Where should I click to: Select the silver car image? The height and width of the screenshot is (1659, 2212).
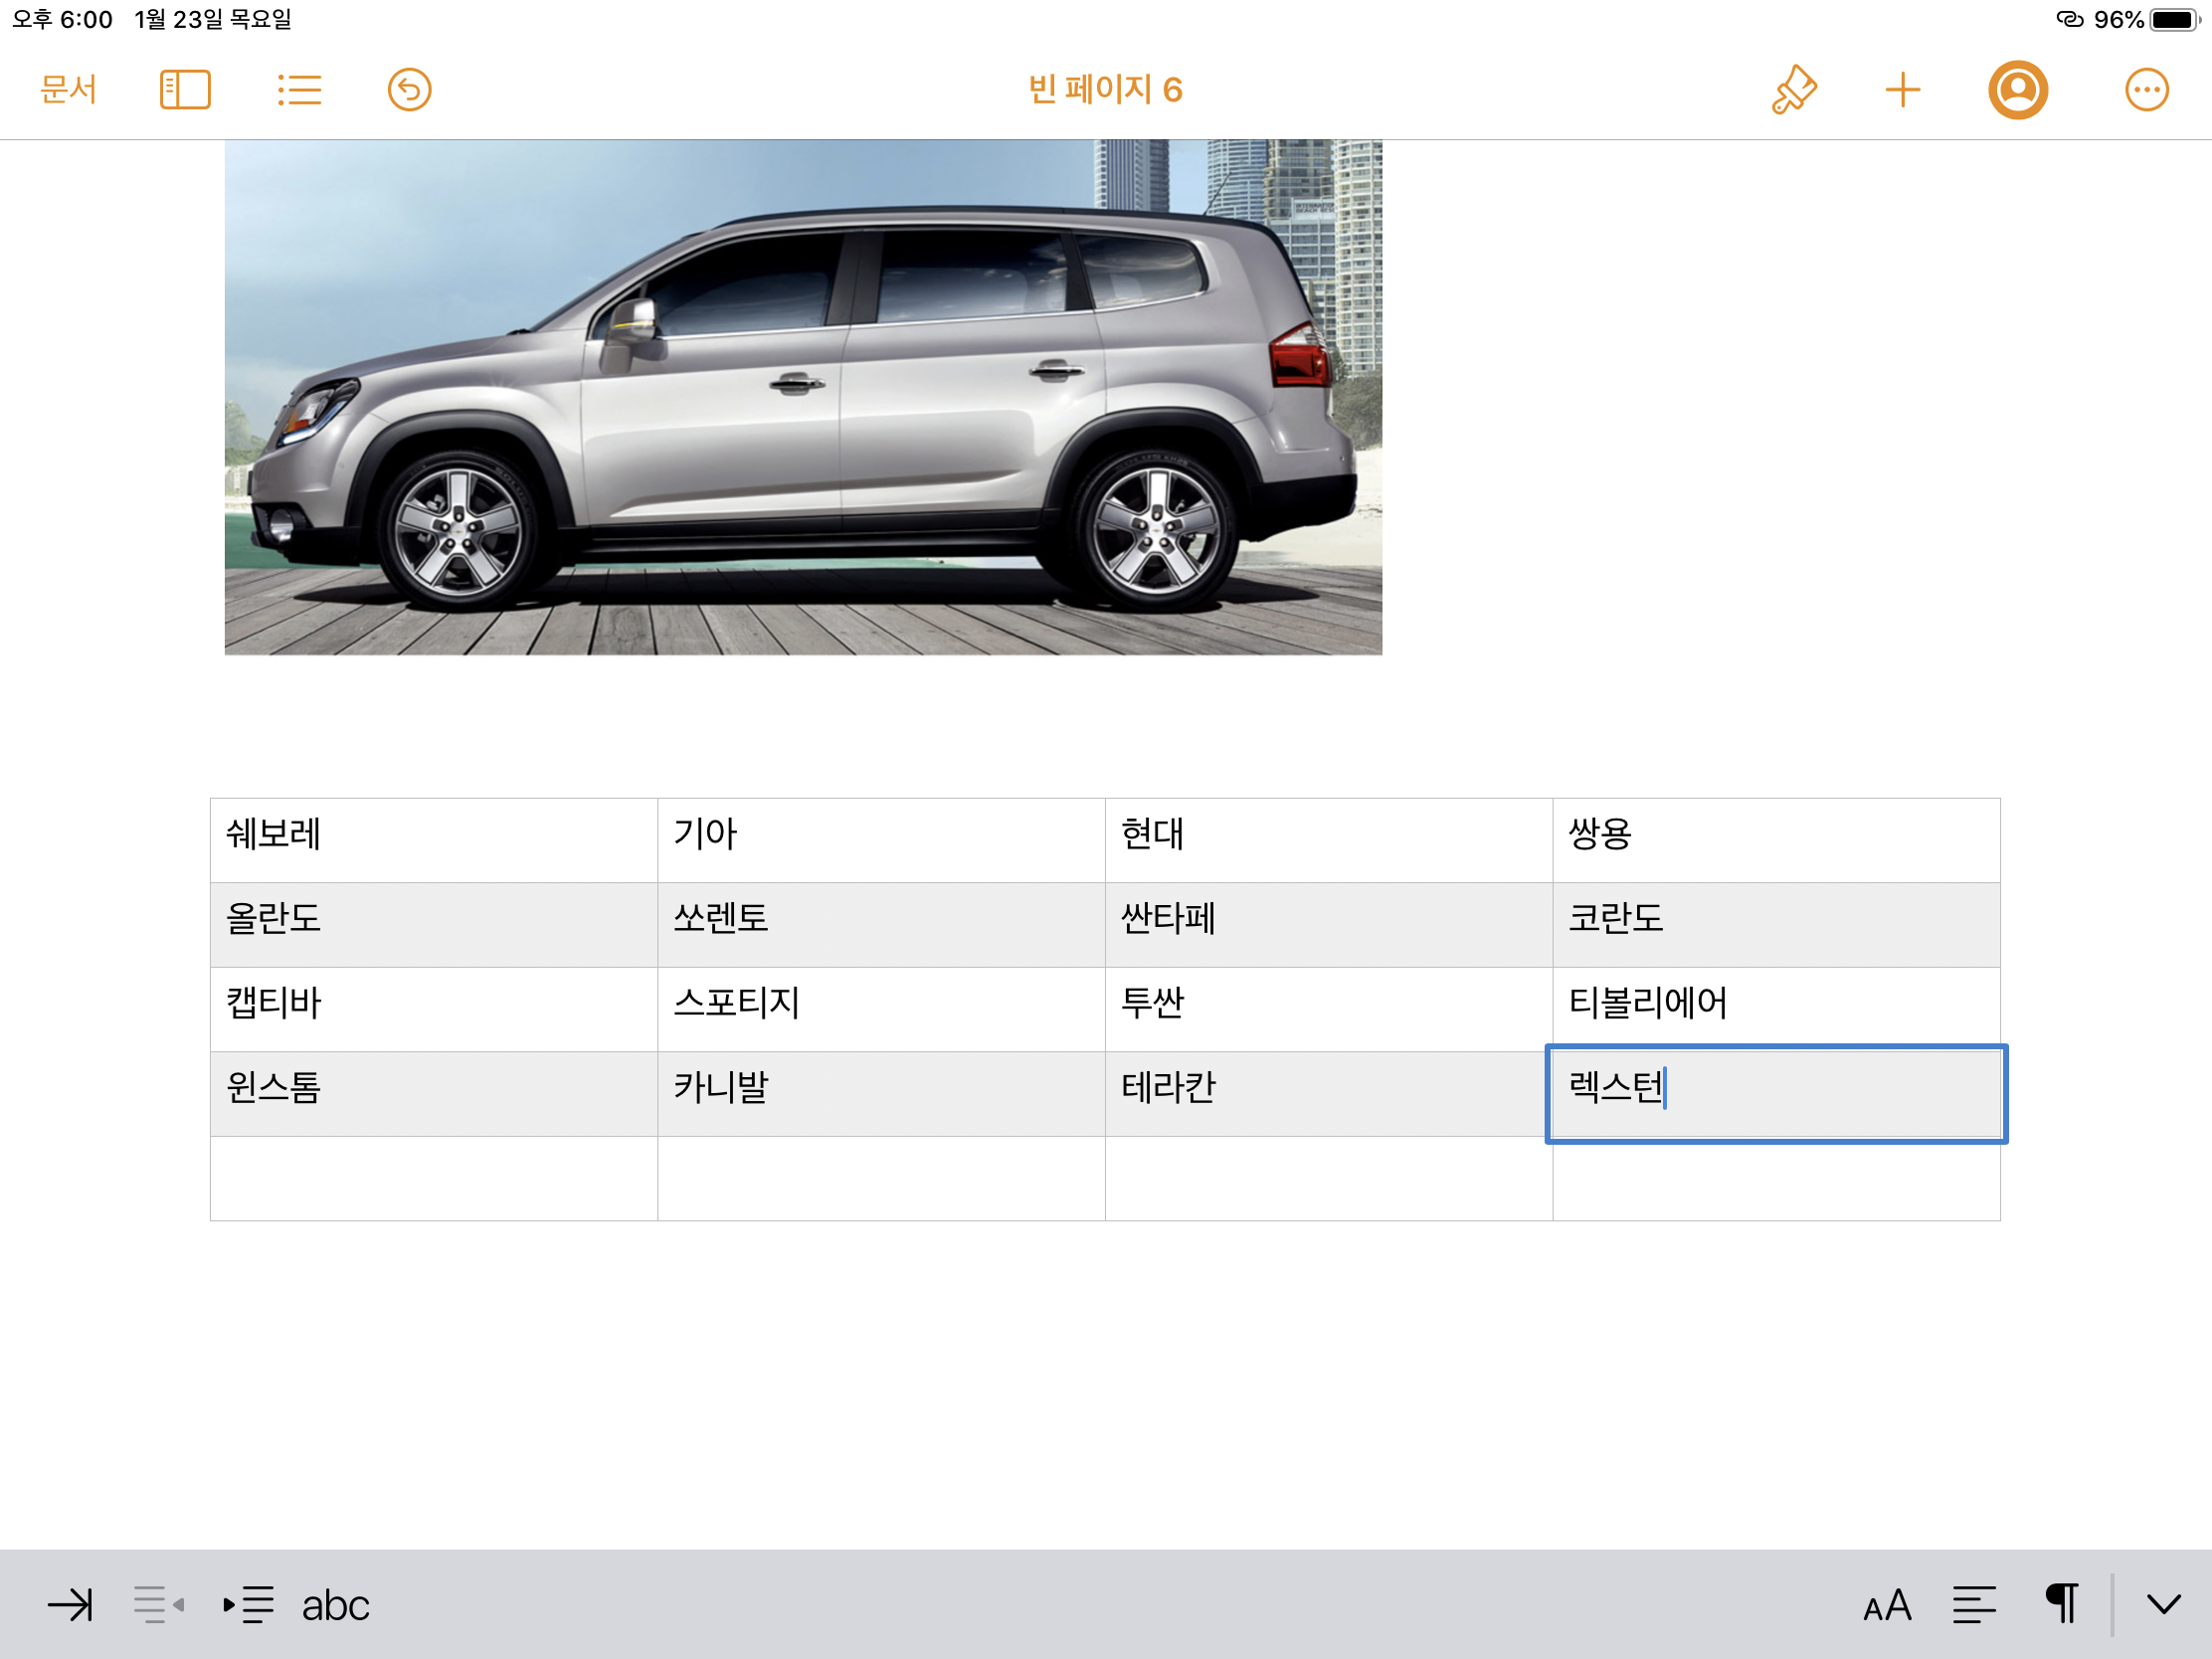pos(803,397)
